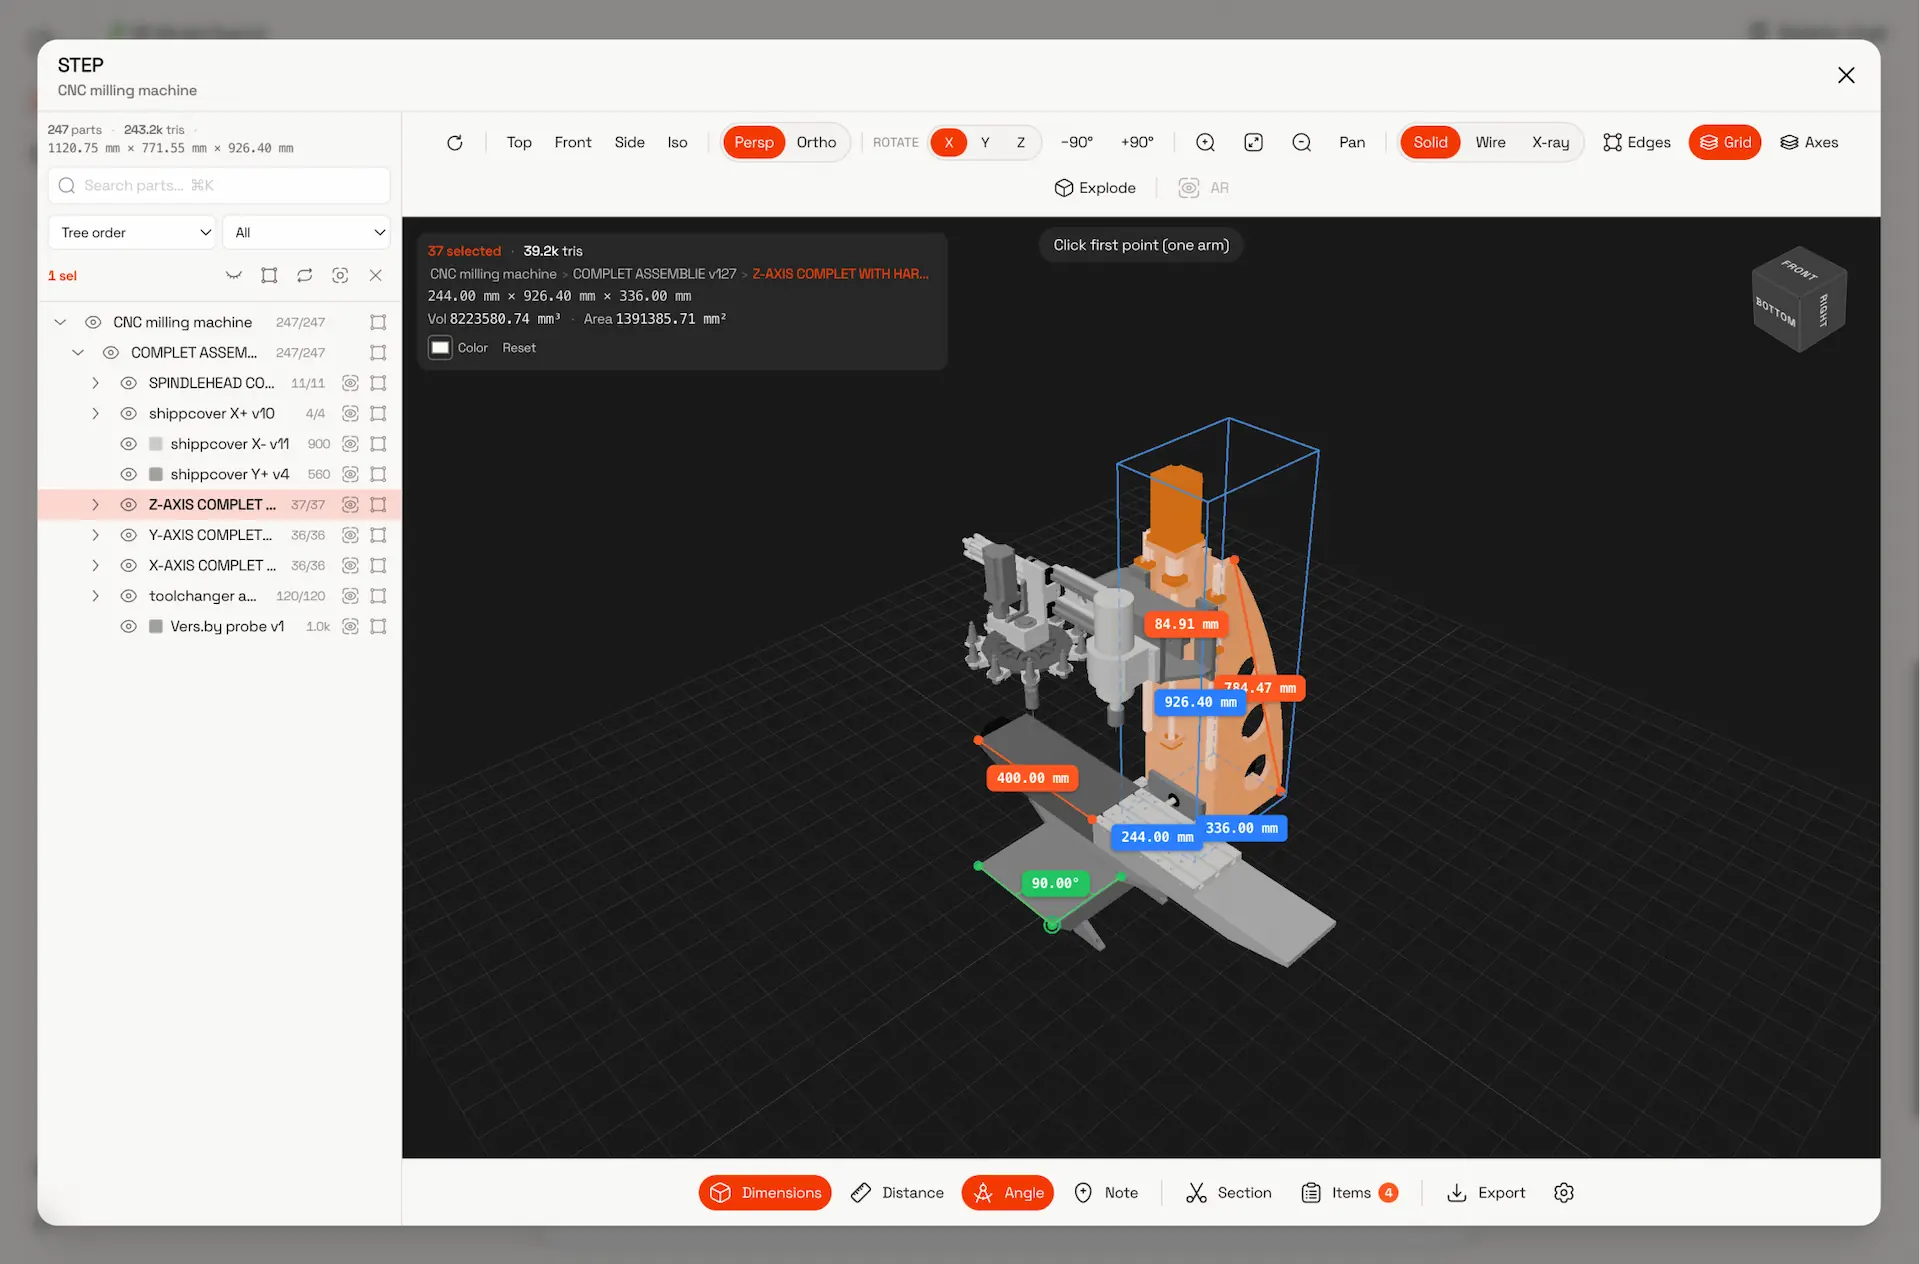
Task: Isolate the toolchanger assembly
Action: coord(350,596)
